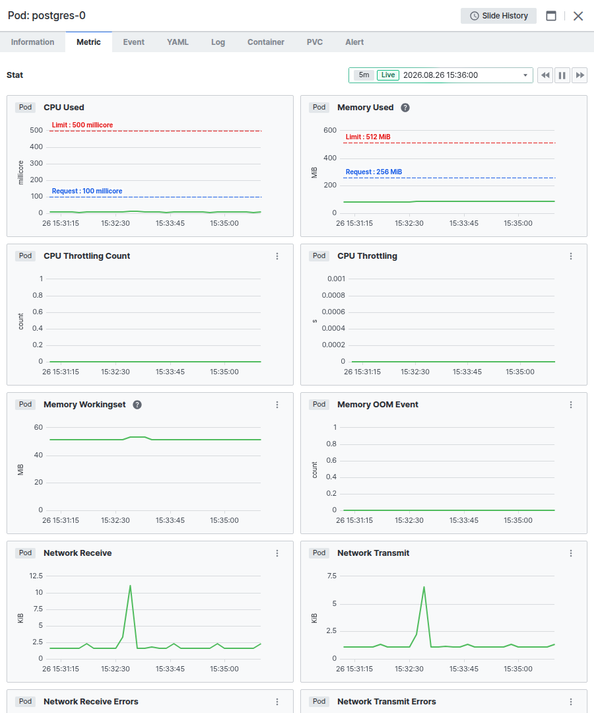Open Network Receive Errors options menu
The image size is (594, 713).
point(277,702)
